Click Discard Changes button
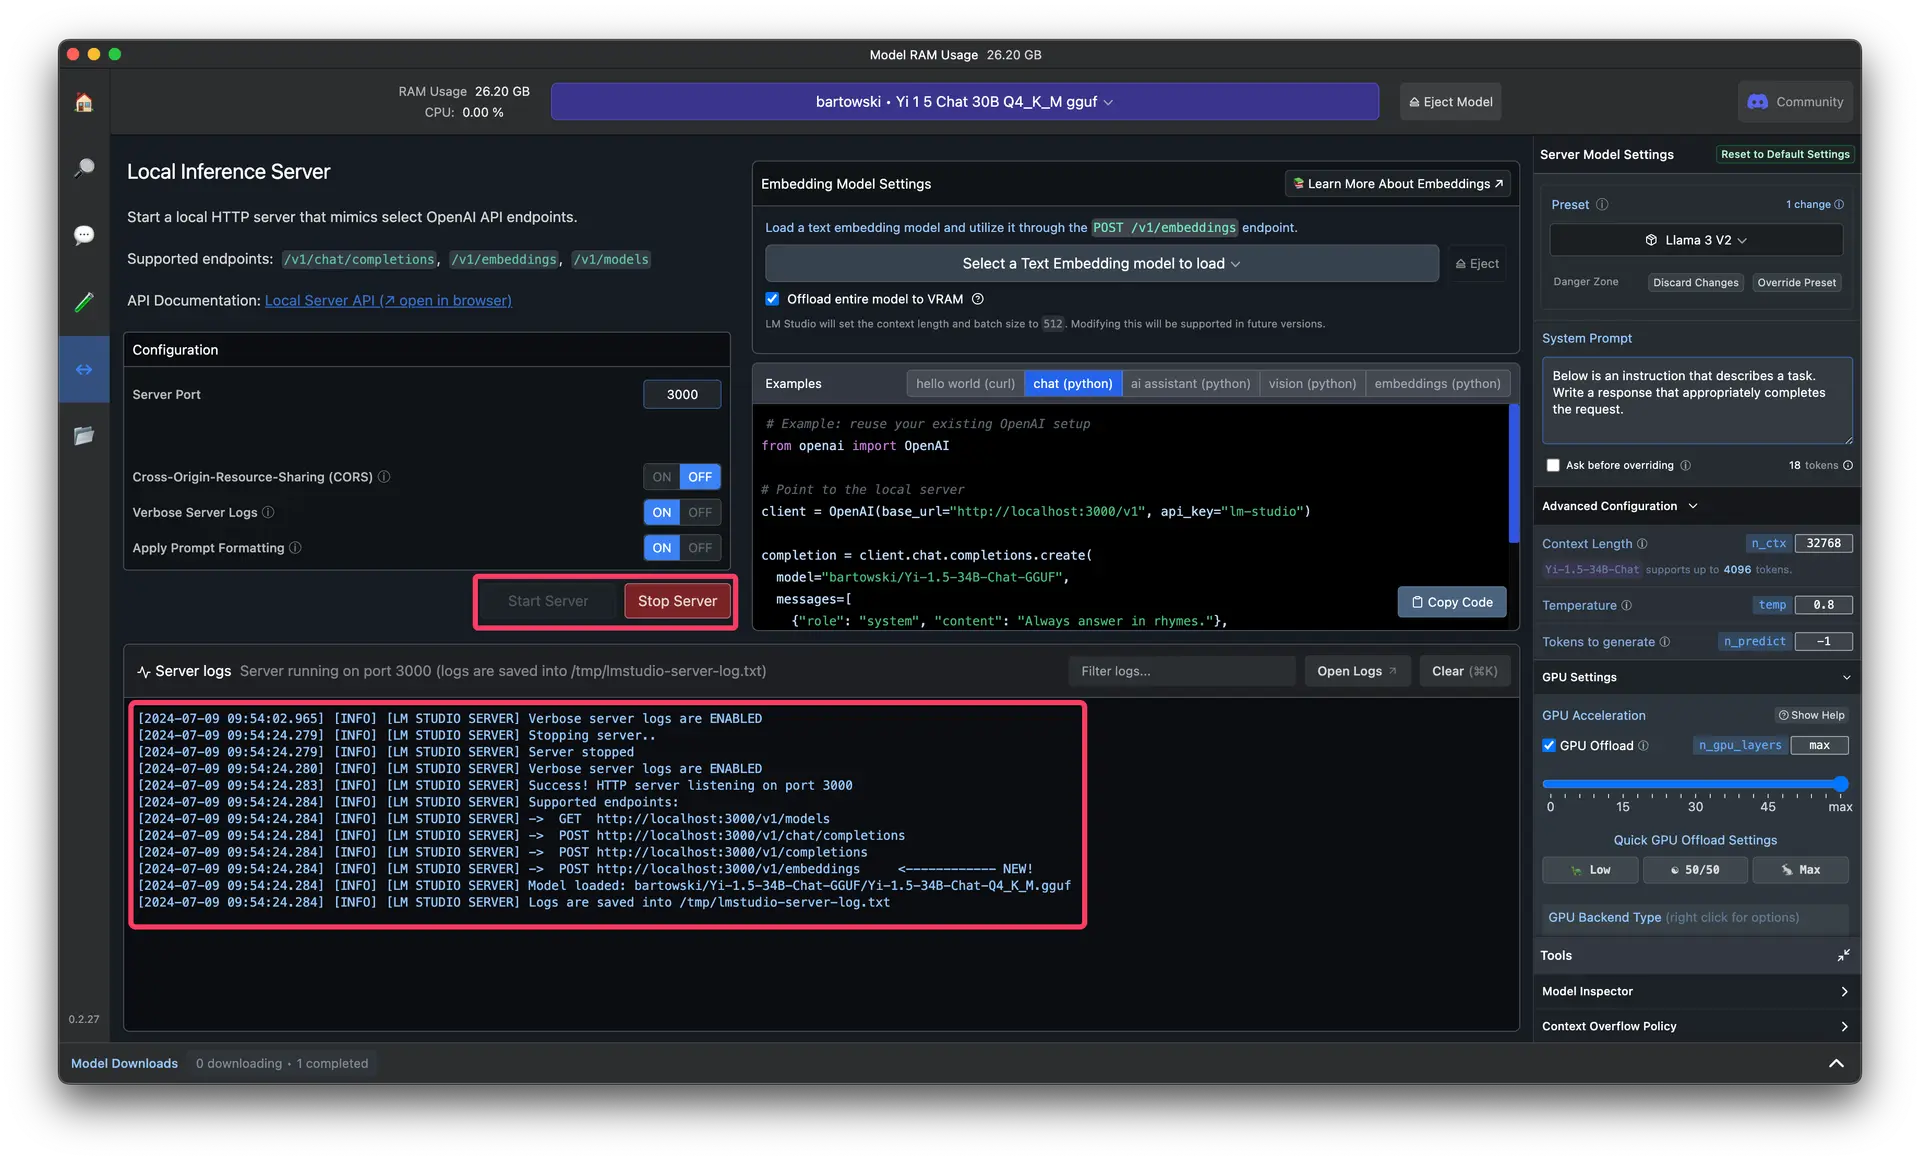This screenshot has width=1920, height=1161. click(x=1695, y=283)
